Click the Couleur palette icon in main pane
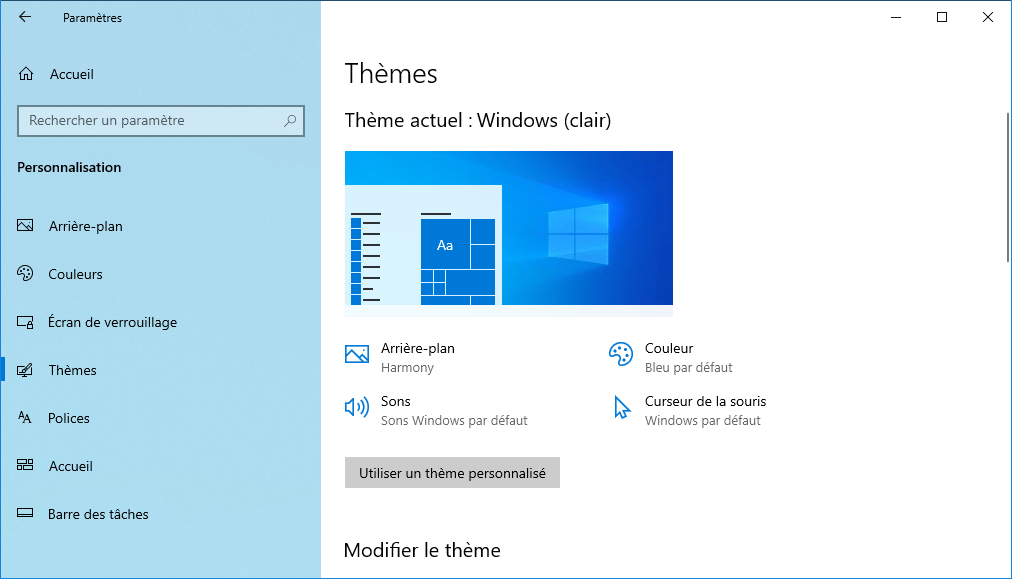Image resolution: width=1012 pixels, height=579 pixels. click(621, 354)
